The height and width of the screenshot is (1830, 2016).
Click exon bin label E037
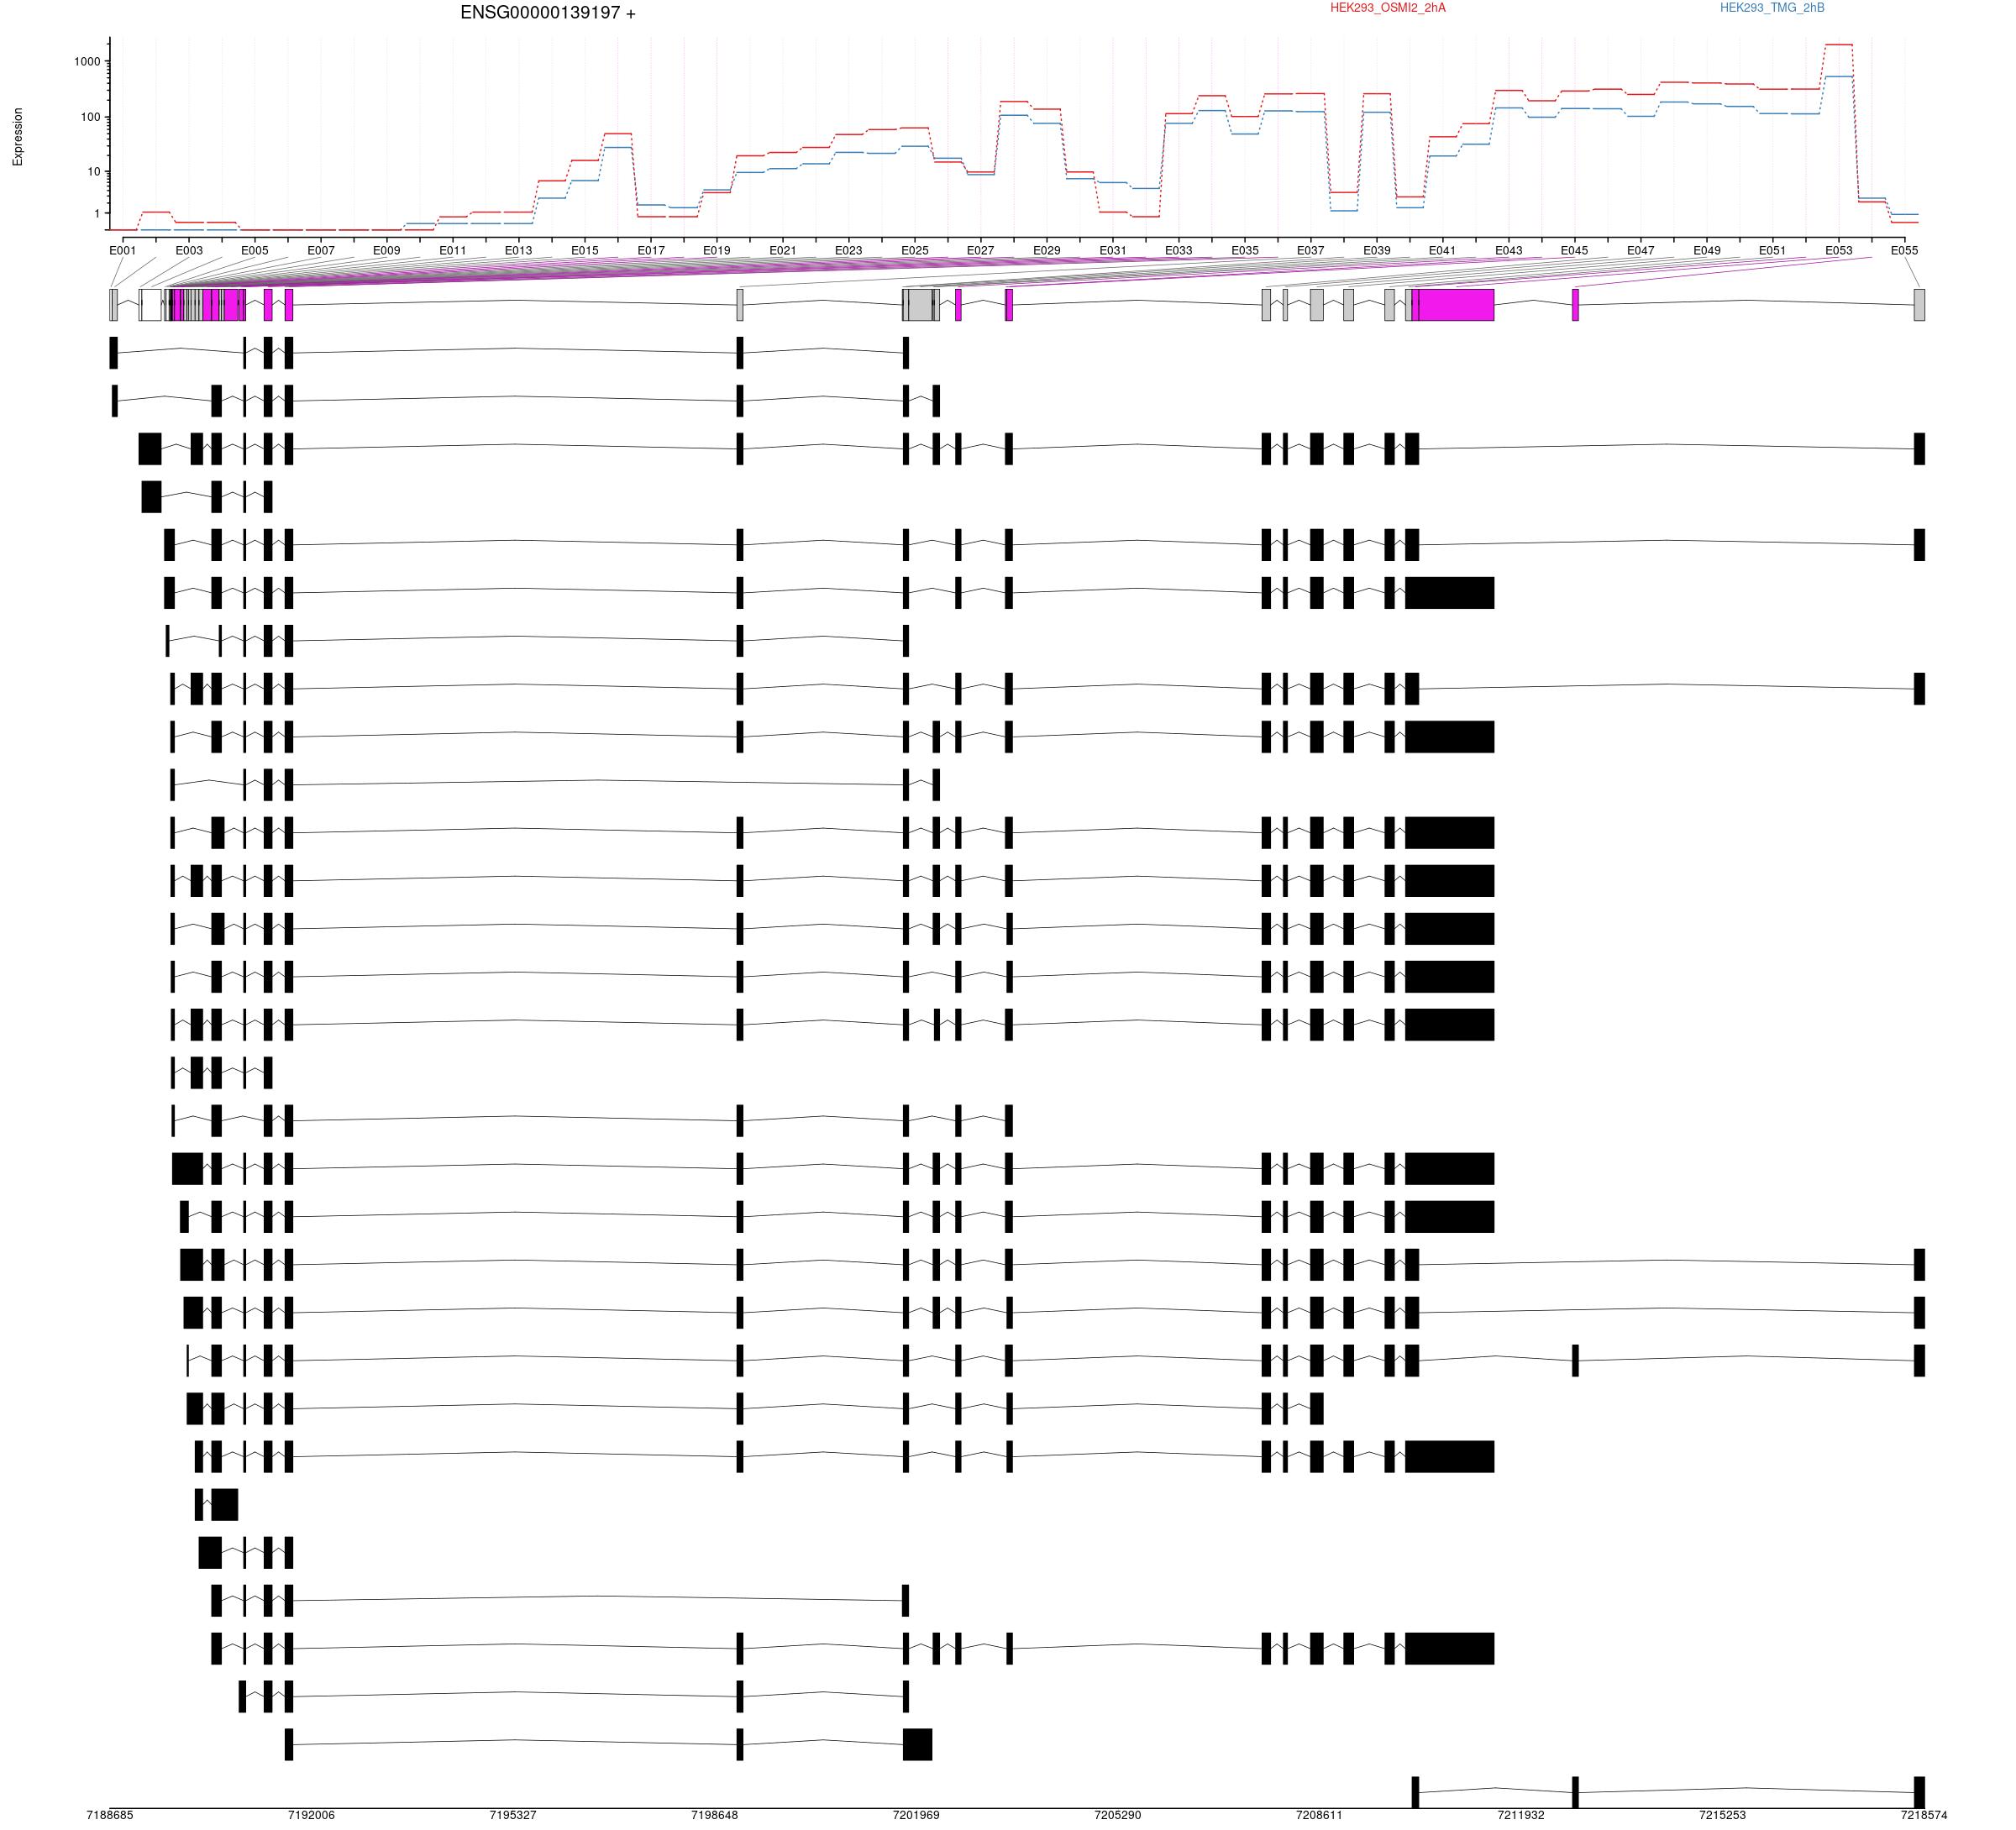tap(1311, 251)
